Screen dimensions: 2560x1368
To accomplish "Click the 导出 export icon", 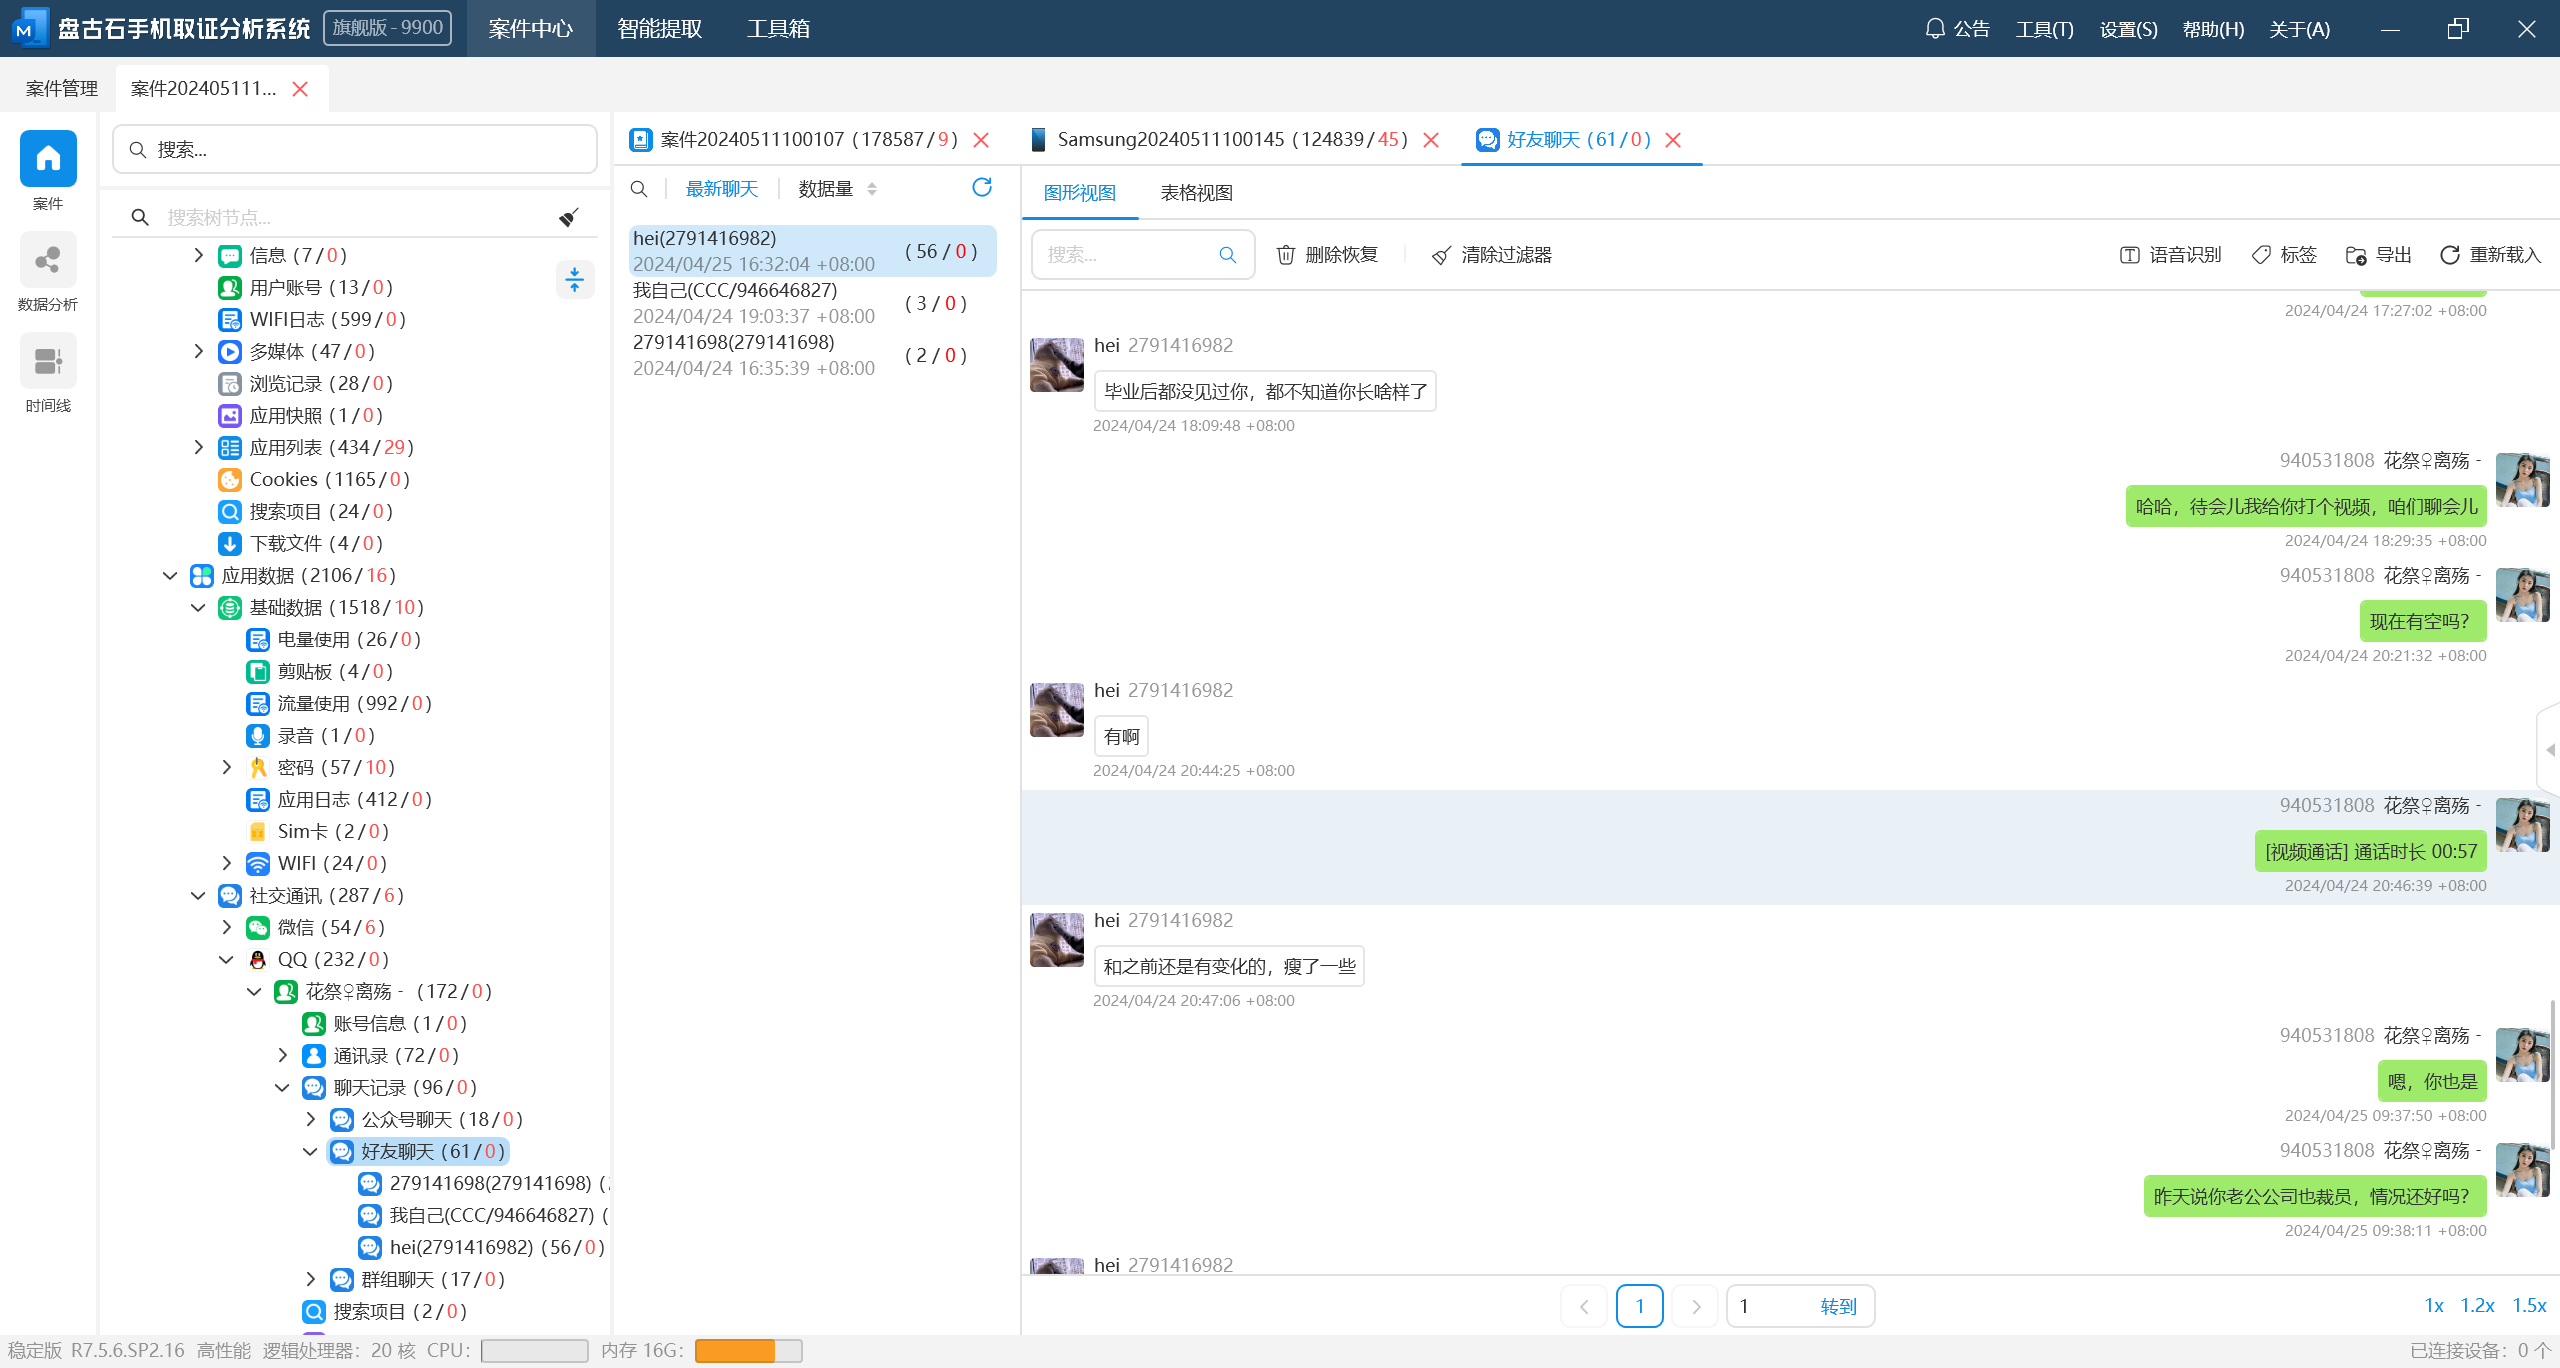I will pyautogui.click(x=2356, y=255).
